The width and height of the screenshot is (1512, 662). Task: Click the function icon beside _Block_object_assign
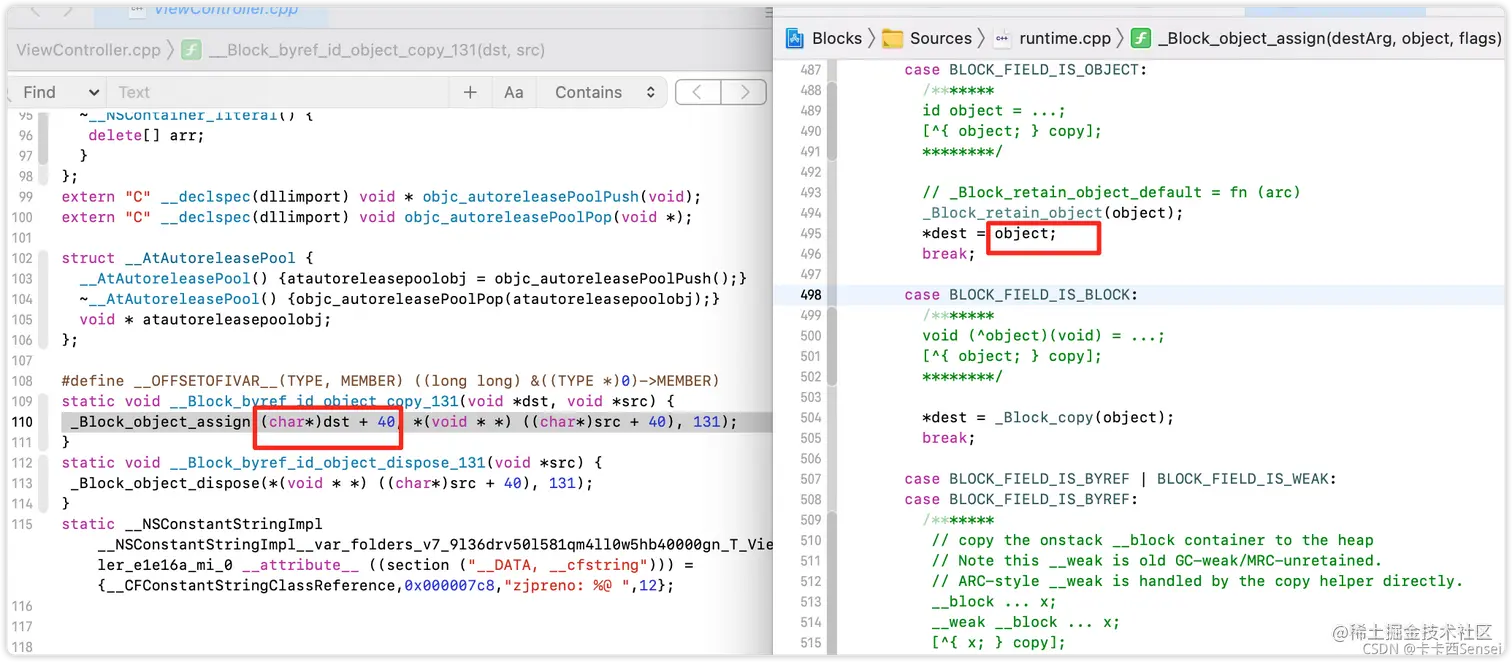tap(1141, 38)
